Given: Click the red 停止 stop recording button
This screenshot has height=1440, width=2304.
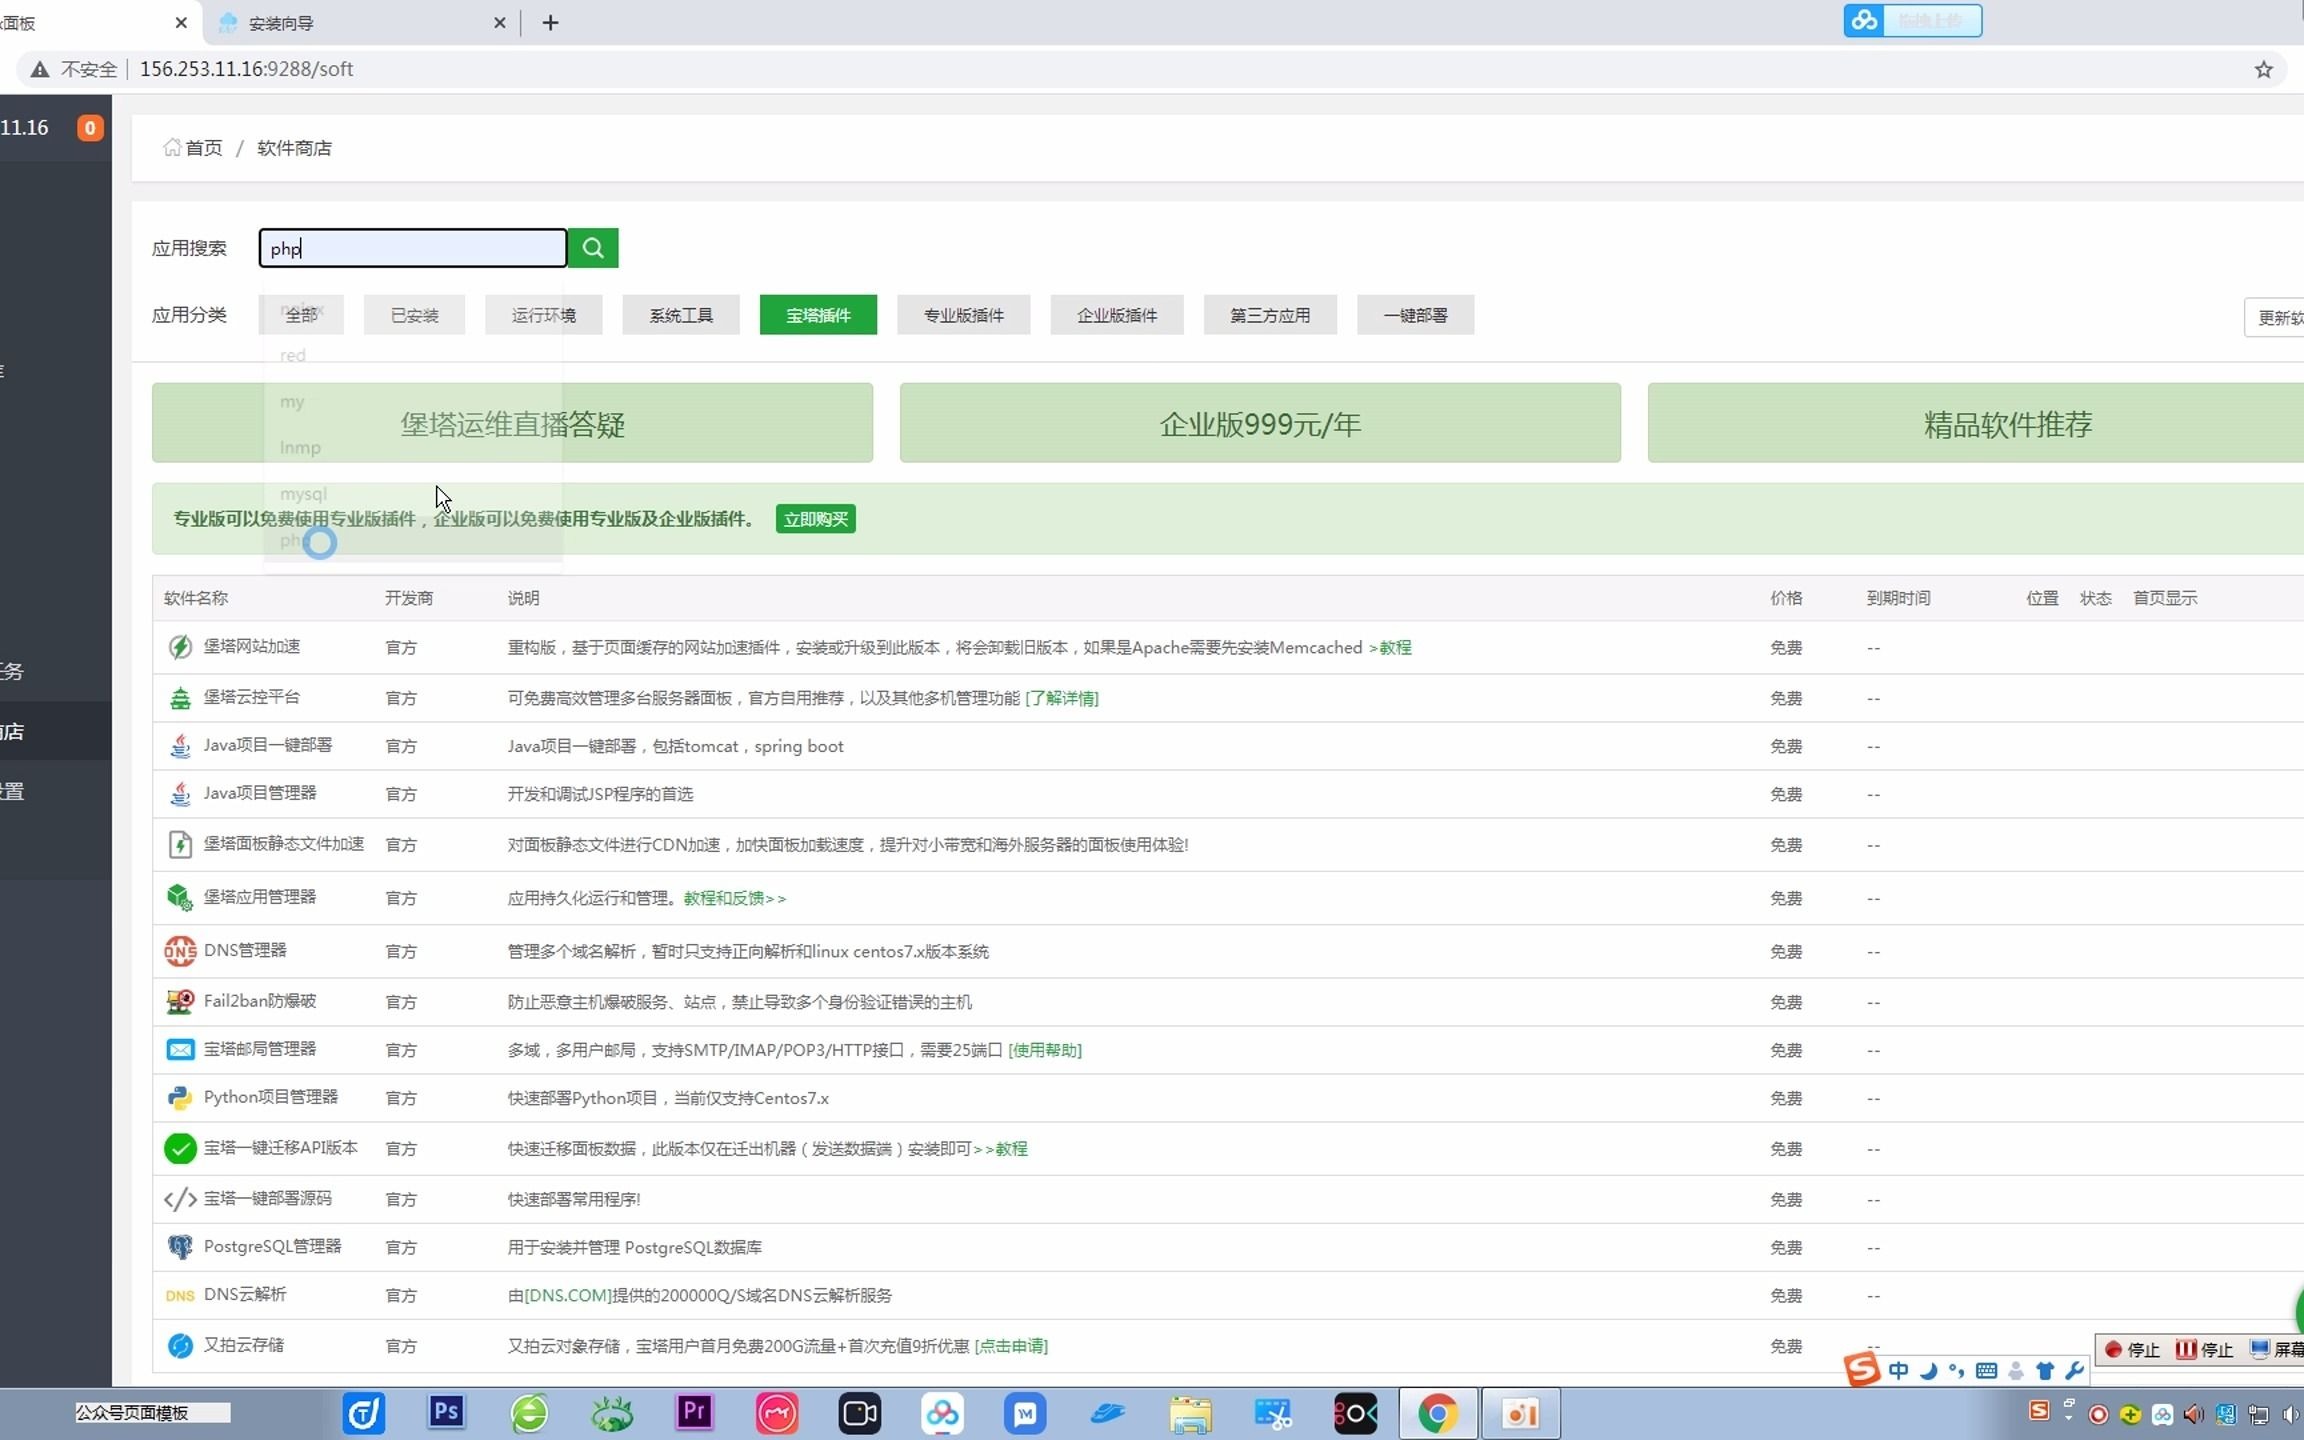Looking at the screenshot, I should pyautogui.click(x=2132, y=1350).
